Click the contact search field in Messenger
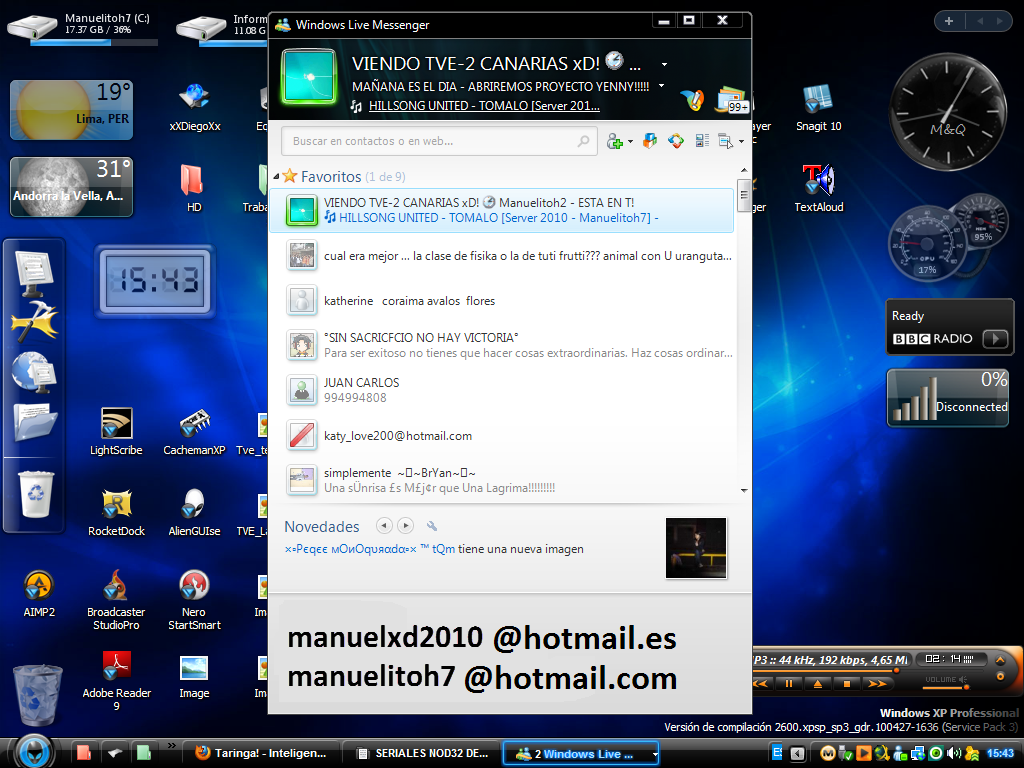Image resolution: width=1024 pixels, height=768 pixels. 439,141
